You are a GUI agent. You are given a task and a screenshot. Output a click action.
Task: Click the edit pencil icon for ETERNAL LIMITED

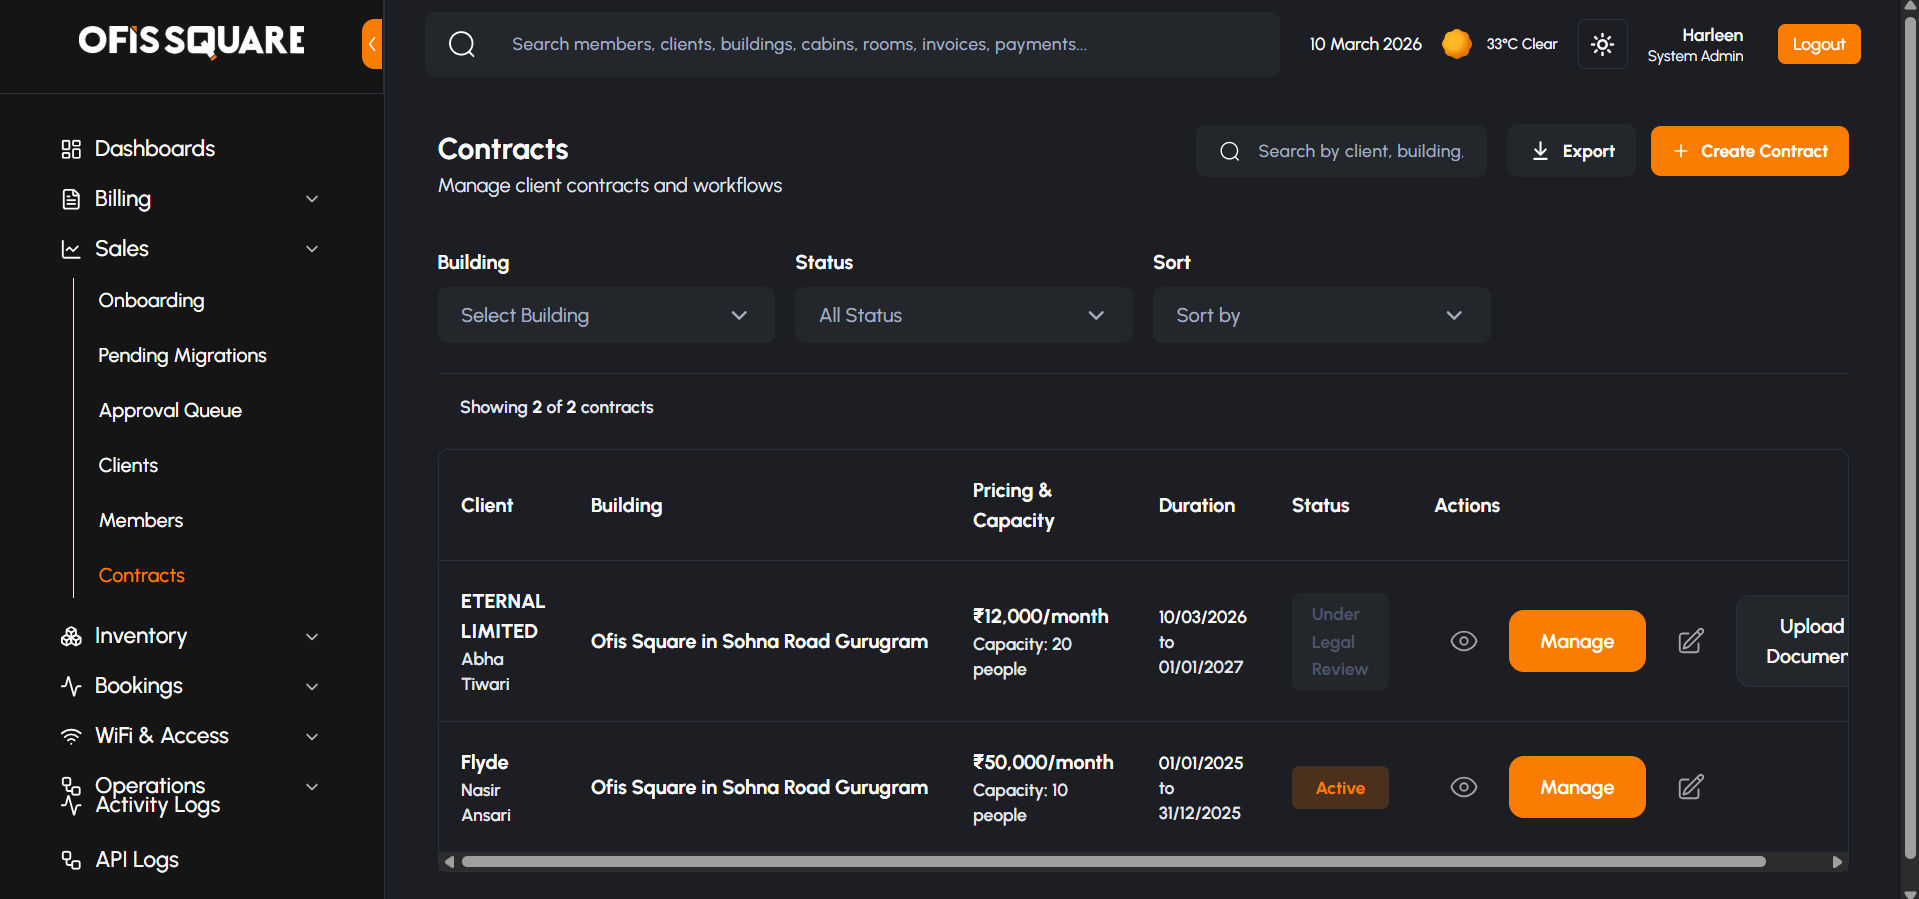pos(1690,641)
